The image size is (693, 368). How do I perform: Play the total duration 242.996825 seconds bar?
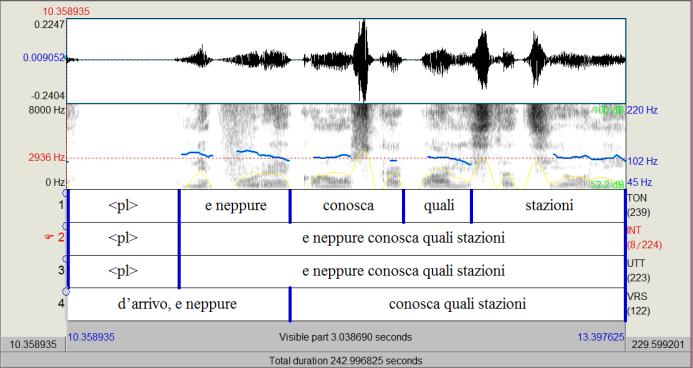[x=346, y=360]
